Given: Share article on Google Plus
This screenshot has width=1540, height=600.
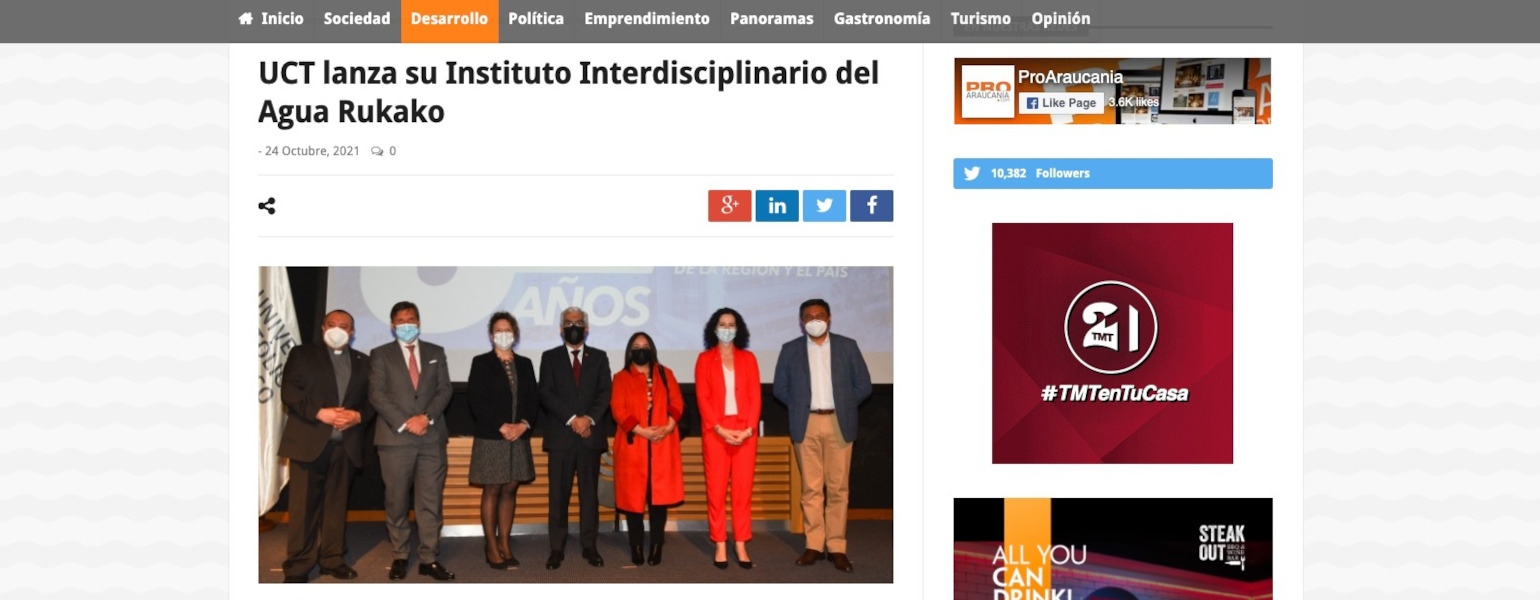Looking at the screenshot, I should (x=729, y=206).
